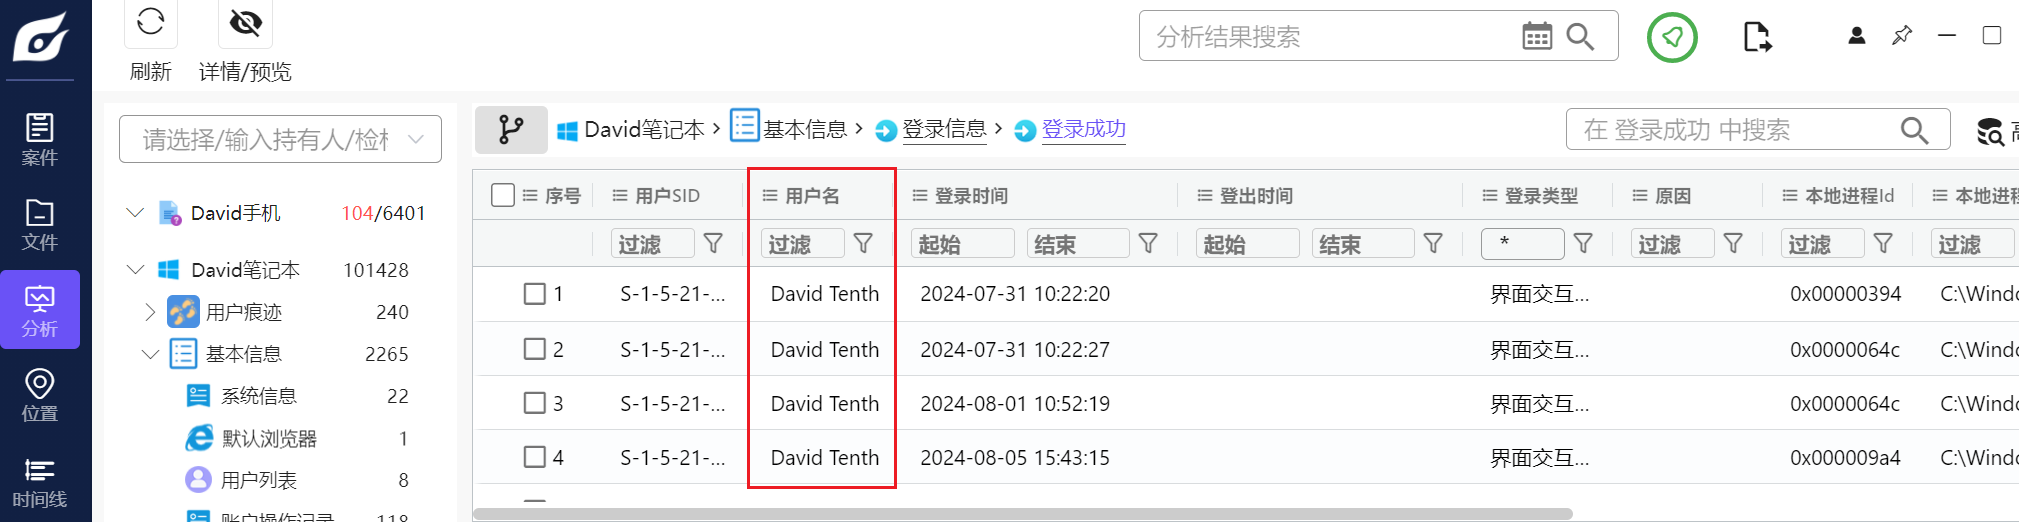Viewport: 2019px width, 522px height.
Task: Open the calendar date picker in search
Action: tap(1536, 37)
